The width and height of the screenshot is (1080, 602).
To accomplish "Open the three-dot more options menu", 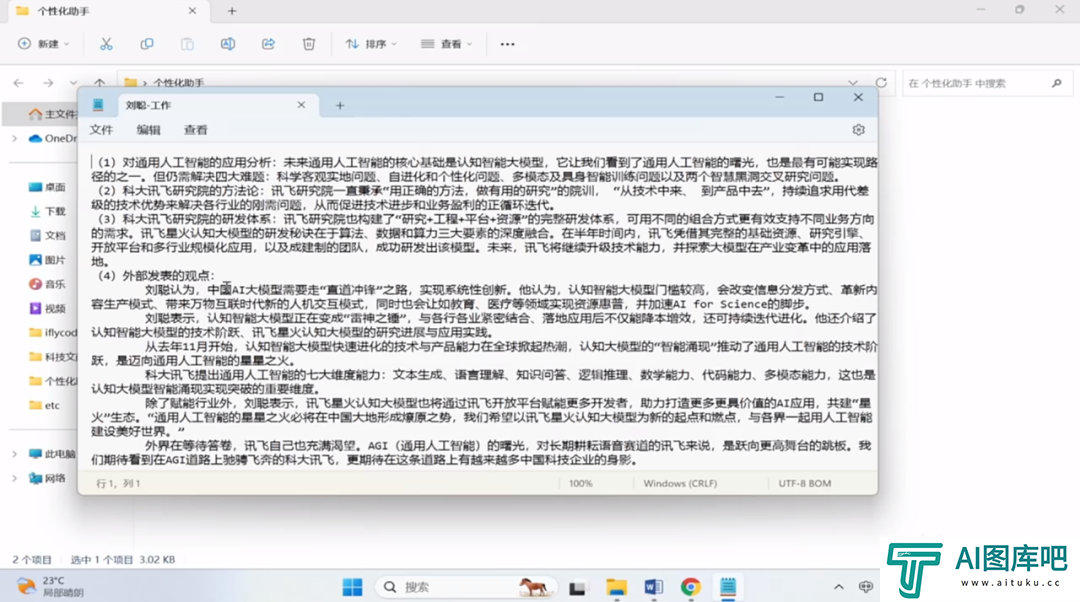I will [508, 44].
